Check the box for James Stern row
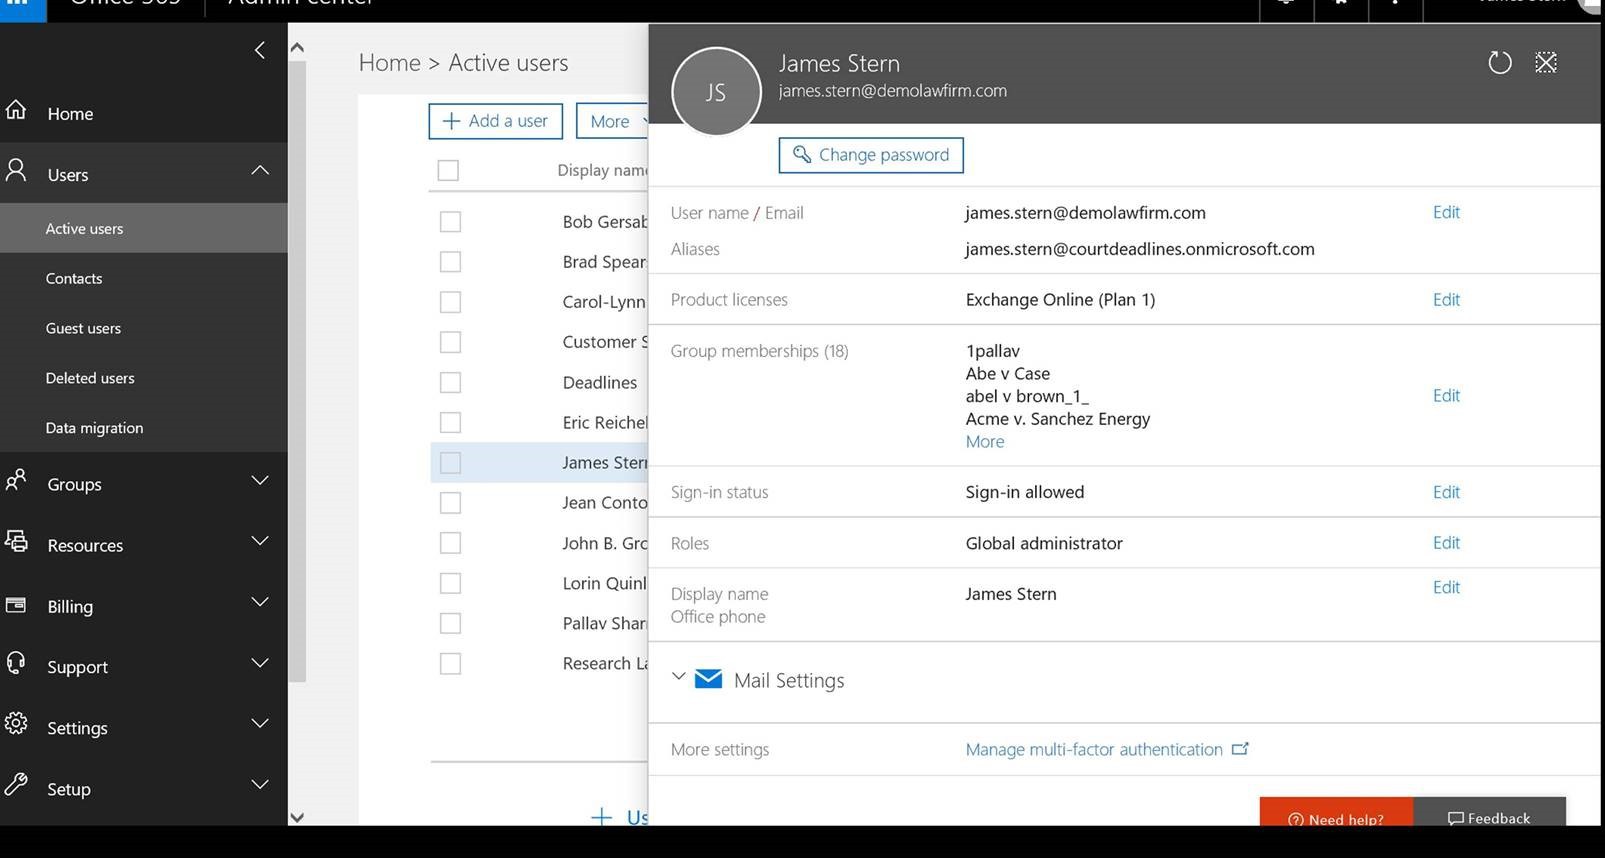Image resolution: width=1605 pixels, height=858 pixels. click(450, 462)
